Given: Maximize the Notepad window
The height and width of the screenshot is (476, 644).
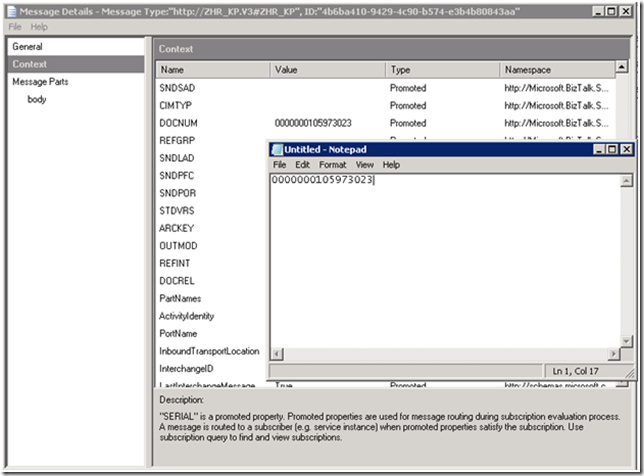Looking at the screenshot, I should coord(611,149).
